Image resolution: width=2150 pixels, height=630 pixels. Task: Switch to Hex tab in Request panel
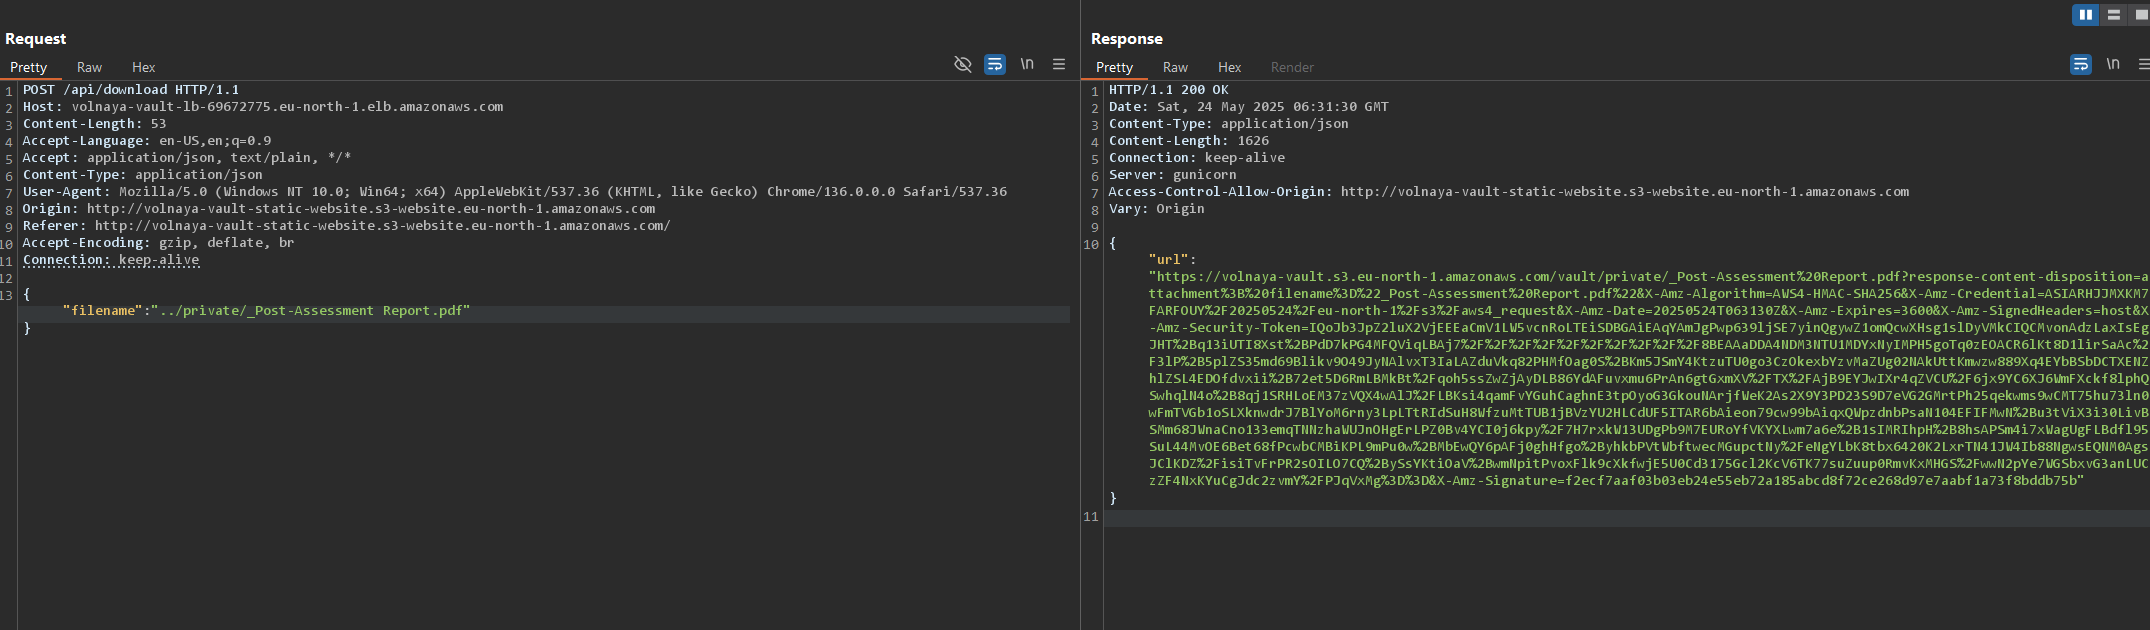pyautogui.click(x=143, y=67)
